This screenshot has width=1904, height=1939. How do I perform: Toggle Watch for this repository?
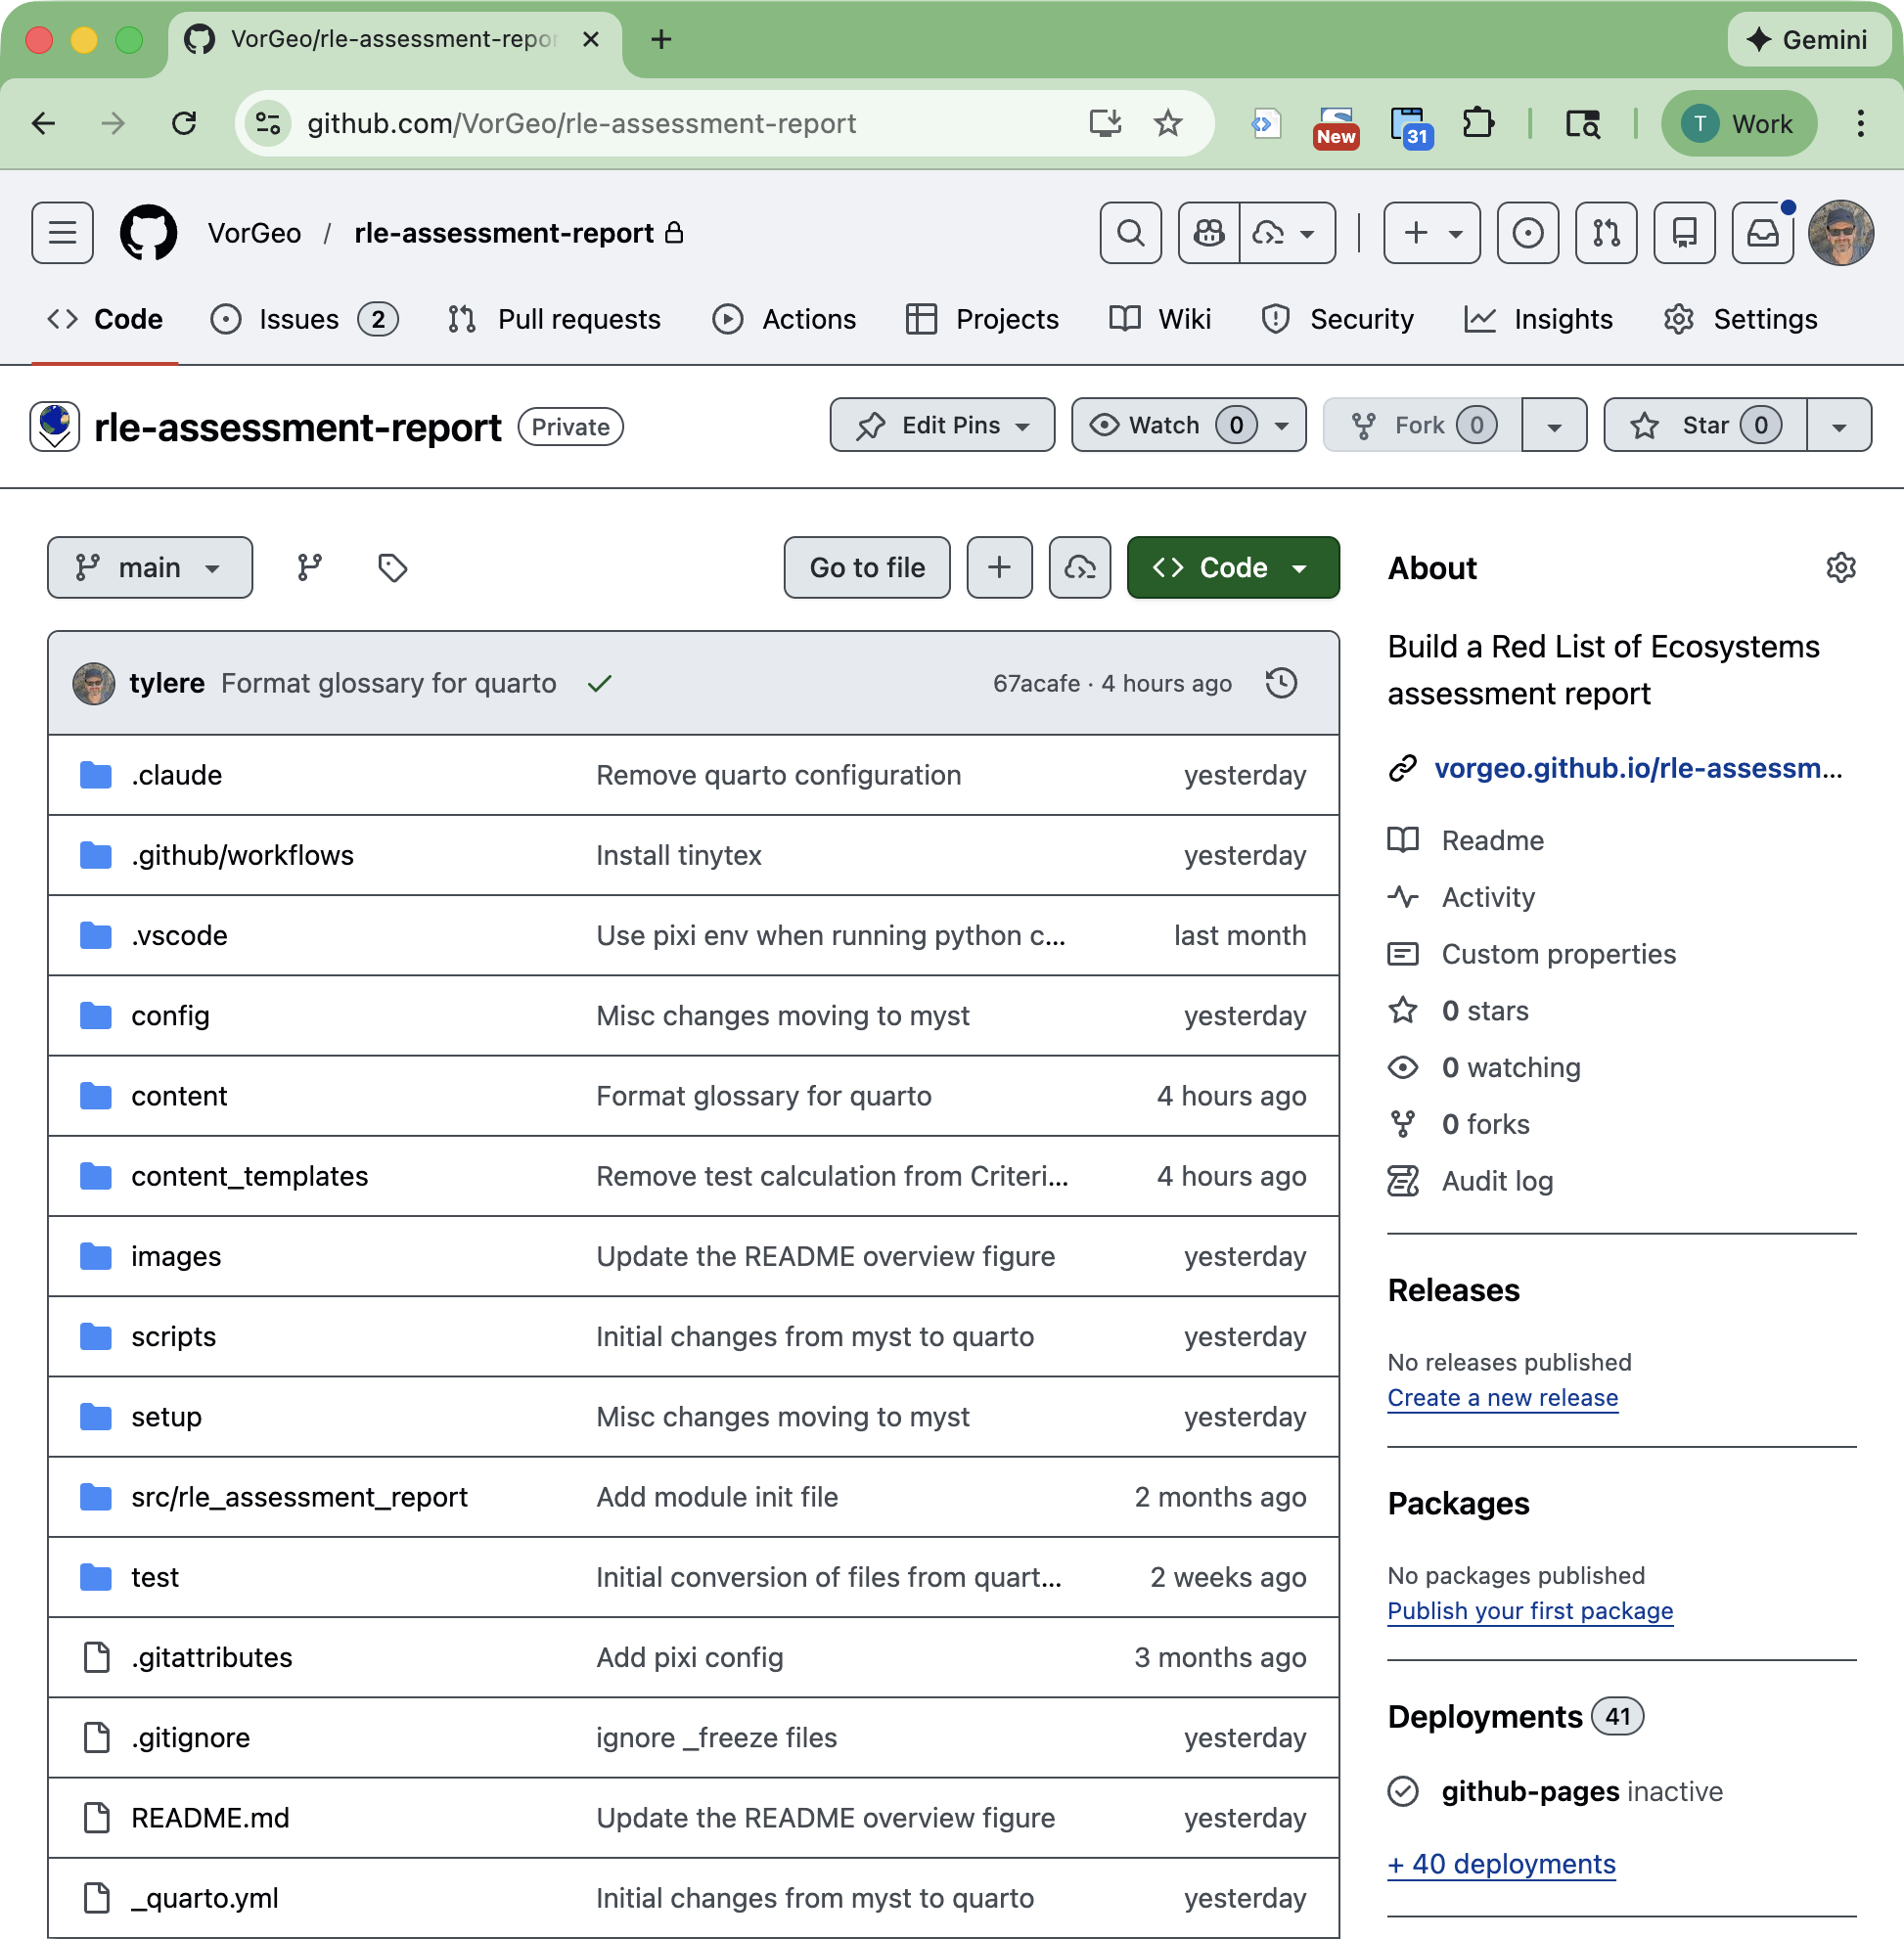1166,425
